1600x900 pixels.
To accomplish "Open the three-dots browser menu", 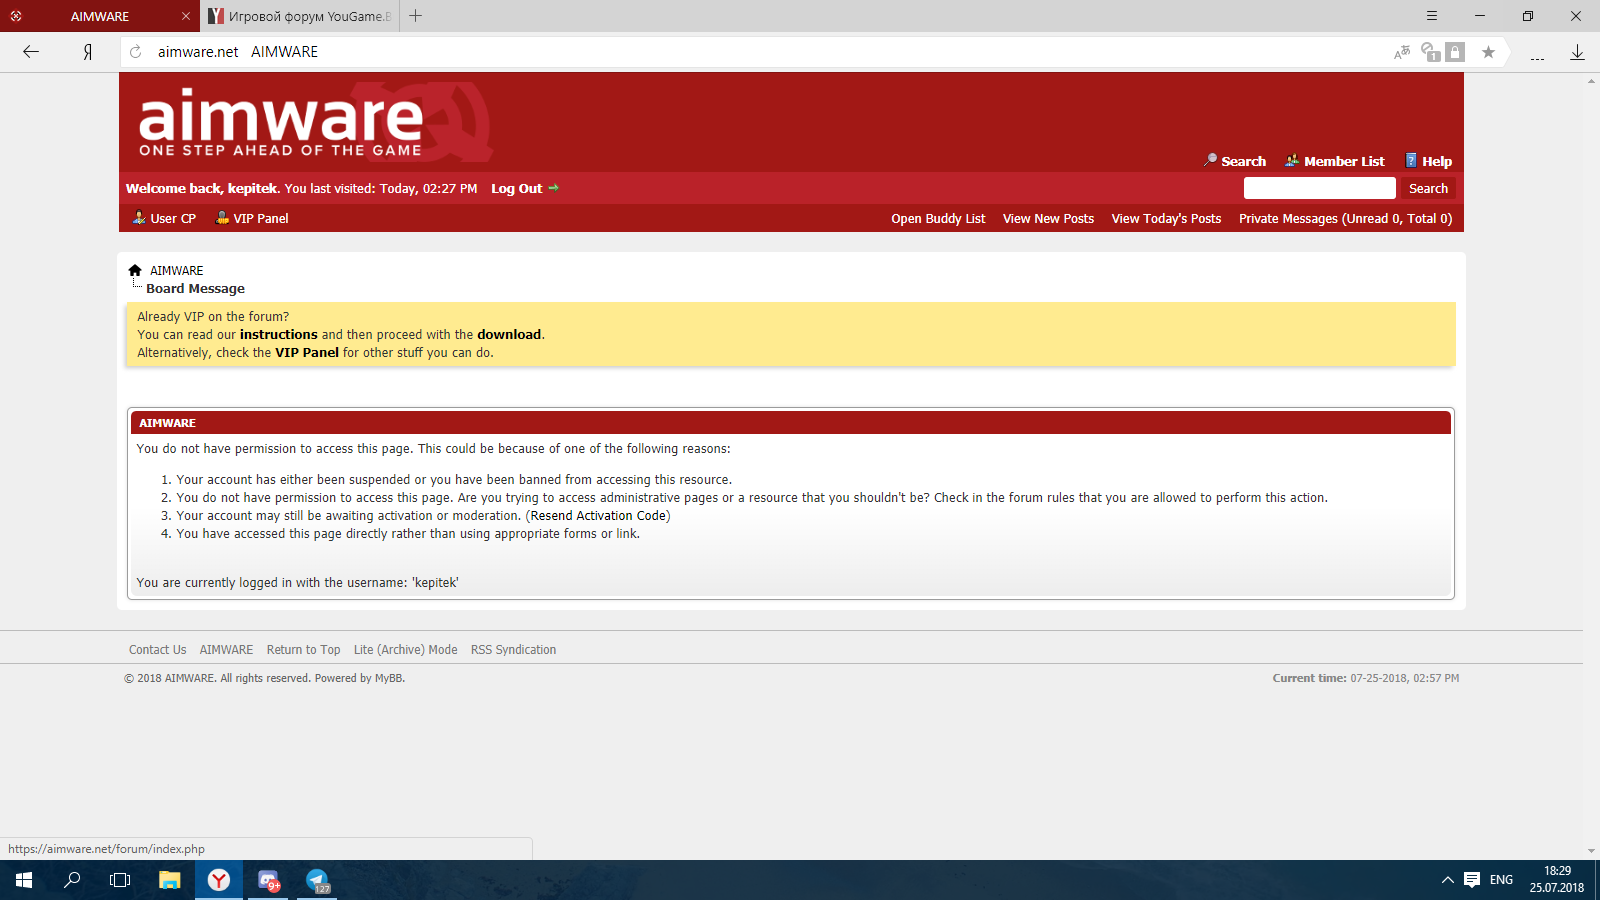I will (1537, 58).
